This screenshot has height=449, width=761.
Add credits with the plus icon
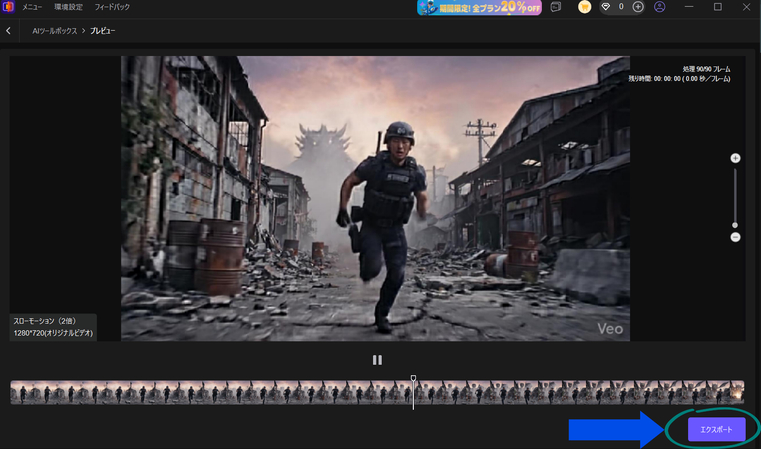click(638, 7)
